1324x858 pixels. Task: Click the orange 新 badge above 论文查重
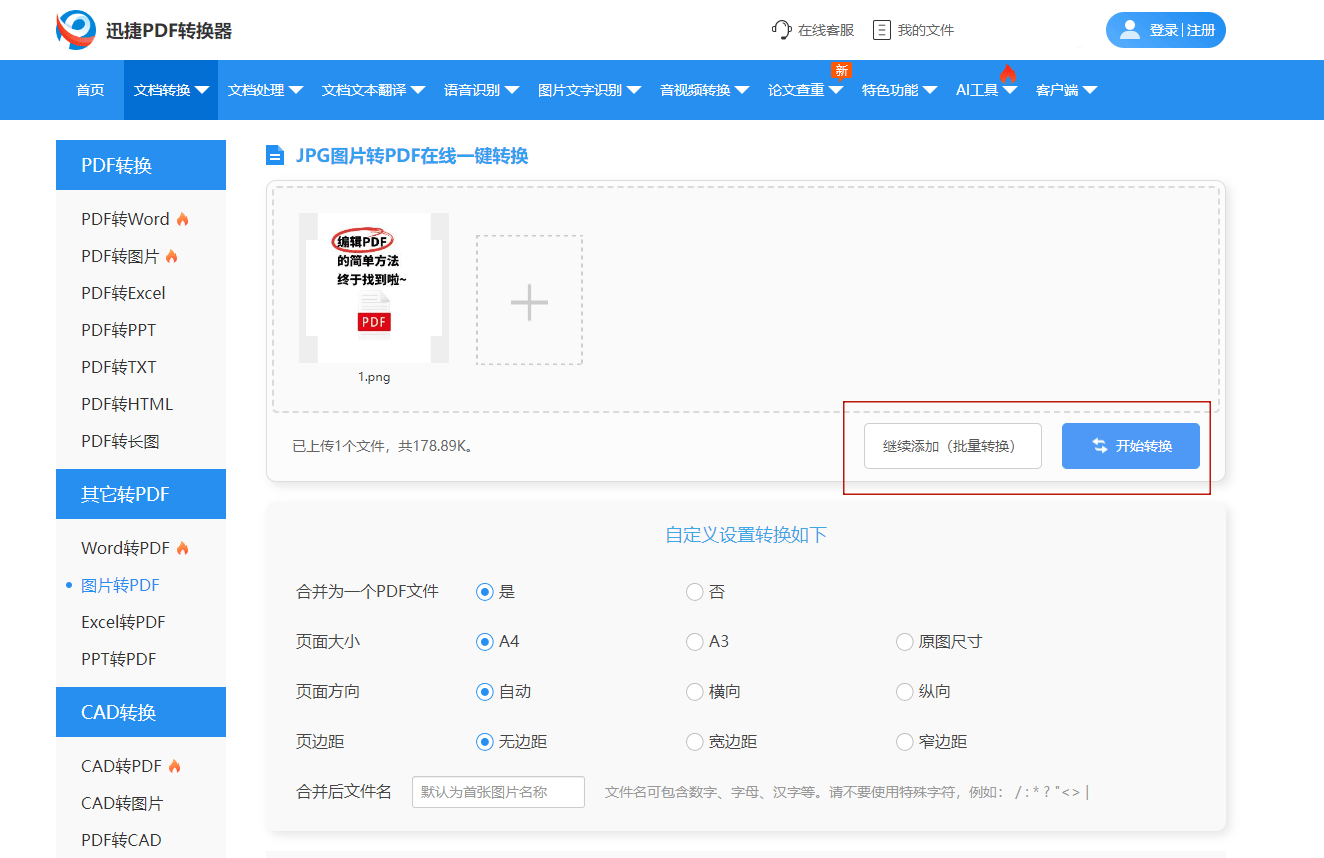pyautogui.click(x=841, y=70)
